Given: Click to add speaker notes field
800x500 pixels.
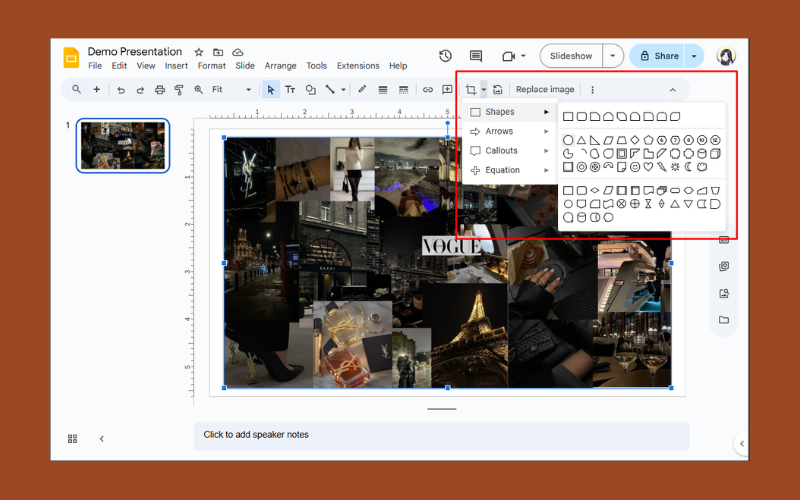Looking at the screenshot, I should (441, 436).
